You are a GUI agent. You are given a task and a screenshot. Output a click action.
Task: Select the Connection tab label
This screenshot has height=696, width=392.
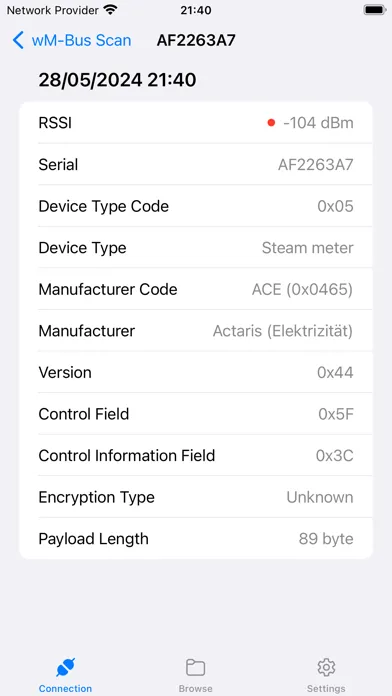pyautogui.click(x=65, y=688)
